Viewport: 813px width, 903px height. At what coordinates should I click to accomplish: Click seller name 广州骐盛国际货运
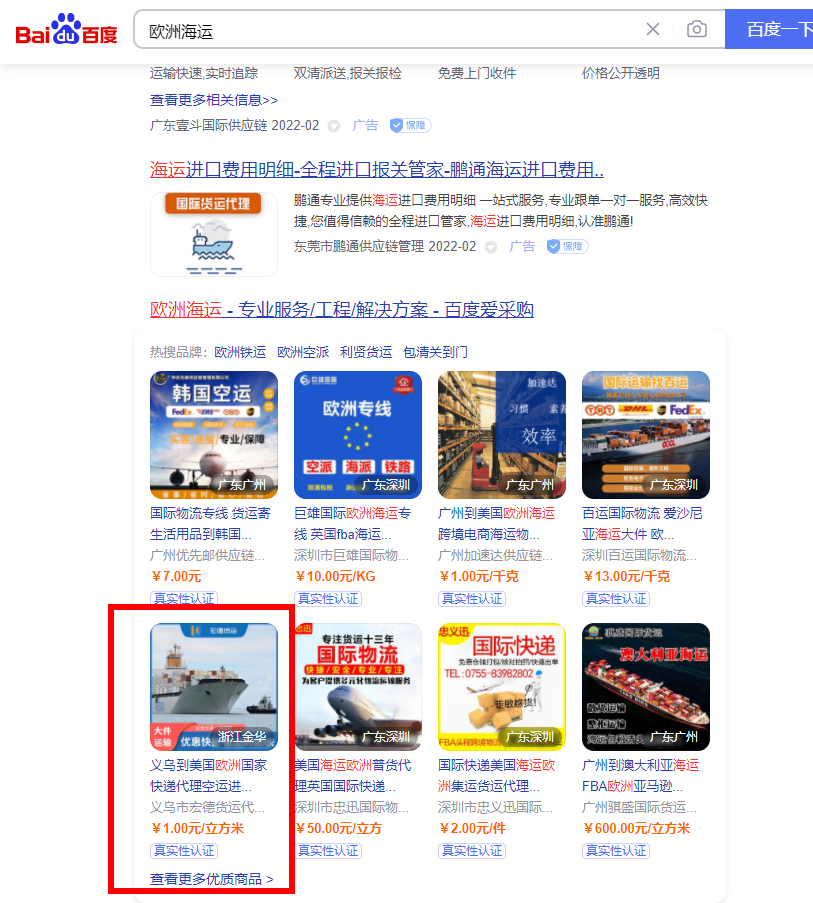tap(639, 807)
